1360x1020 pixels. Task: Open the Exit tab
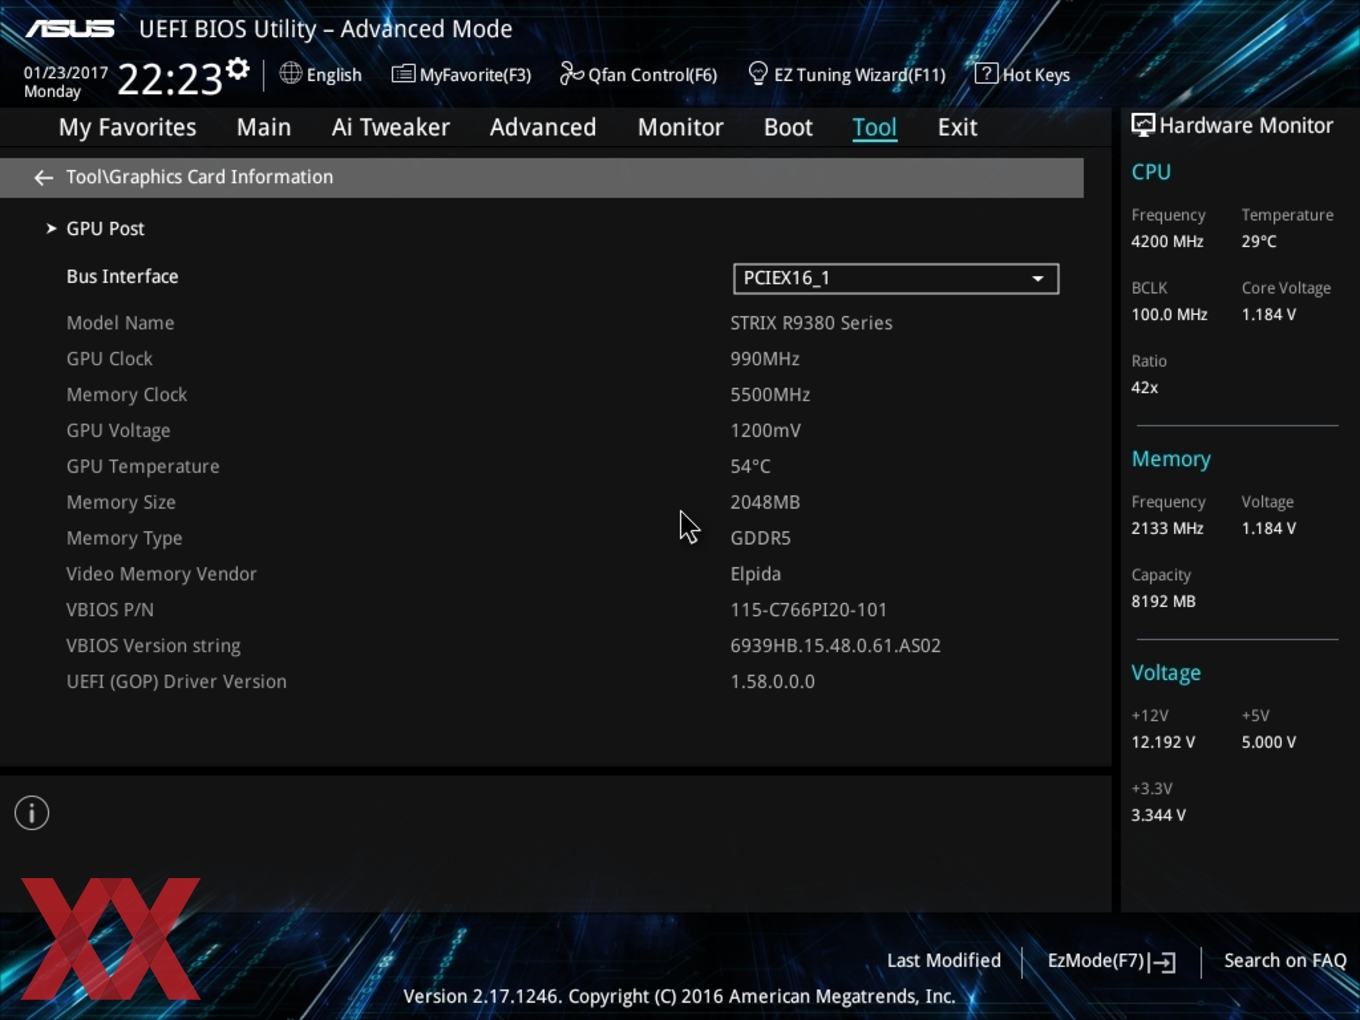click(x=957, y=127)
